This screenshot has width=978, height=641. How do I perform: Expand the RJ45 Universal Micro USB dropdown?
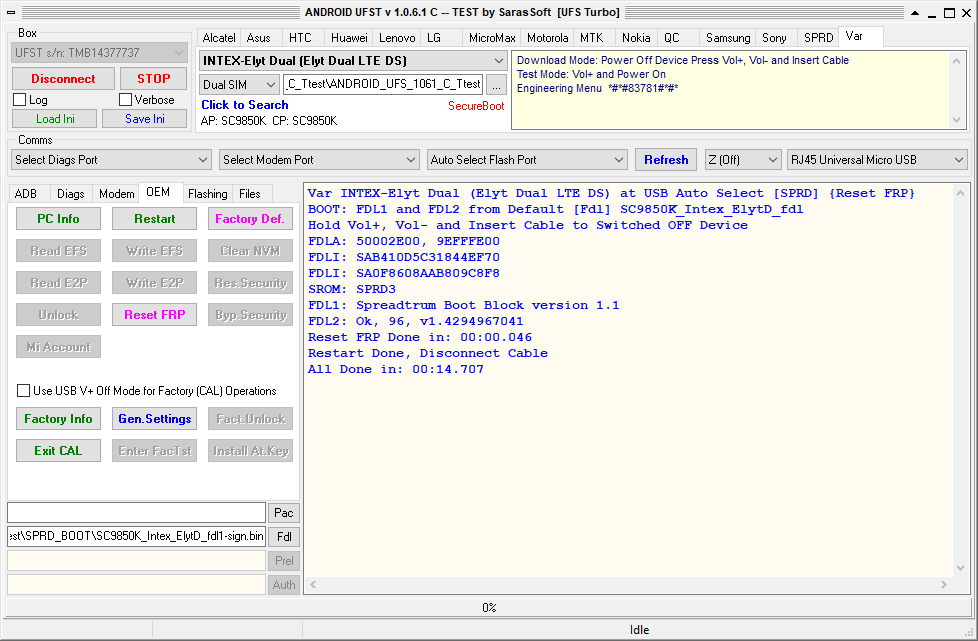[877, 160]
